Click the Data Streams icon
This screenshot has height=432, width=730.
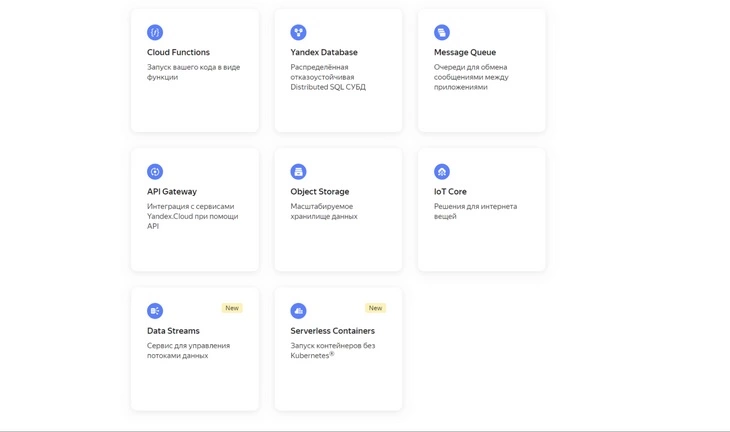pyautogui.click(x=155, y=310)
